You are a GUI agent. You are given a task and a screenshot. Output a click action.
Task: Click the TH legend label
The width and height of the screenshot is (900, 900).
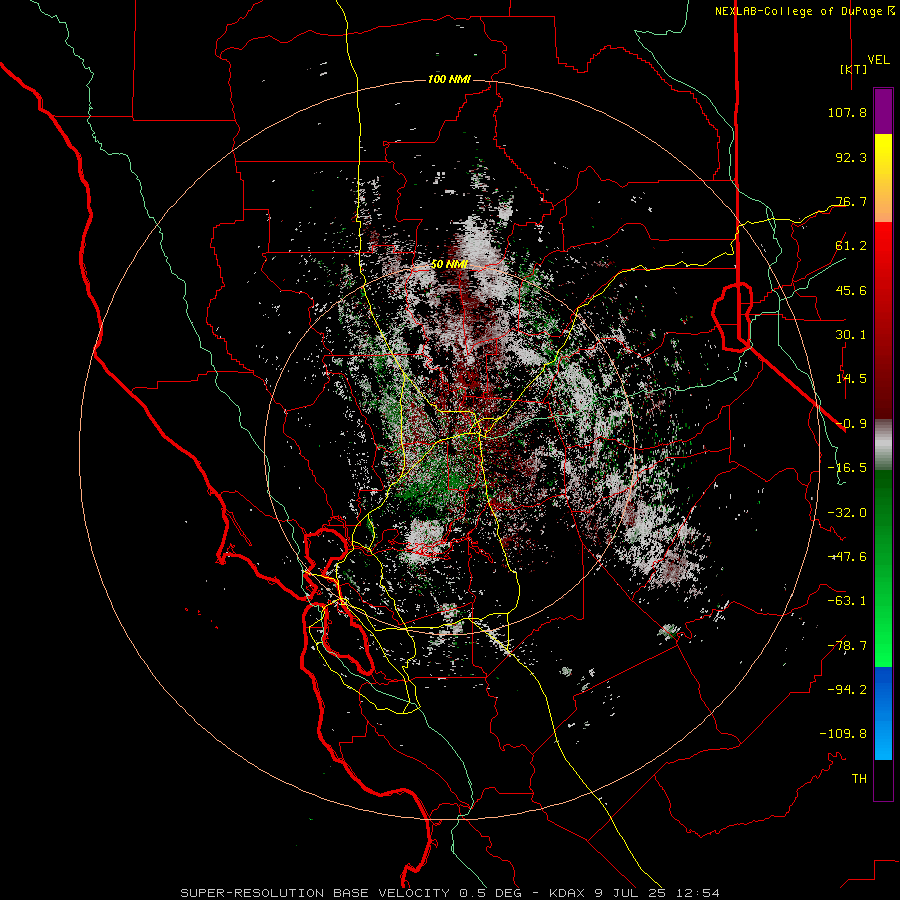[x=859, y=779]
